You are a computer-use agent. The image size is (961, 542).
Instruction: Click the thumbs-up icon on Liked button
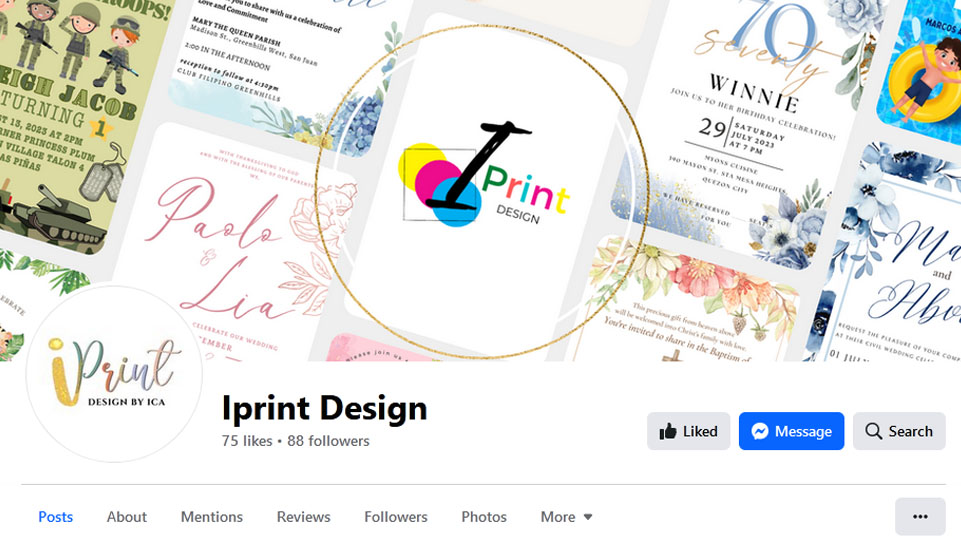coord(667,432)
